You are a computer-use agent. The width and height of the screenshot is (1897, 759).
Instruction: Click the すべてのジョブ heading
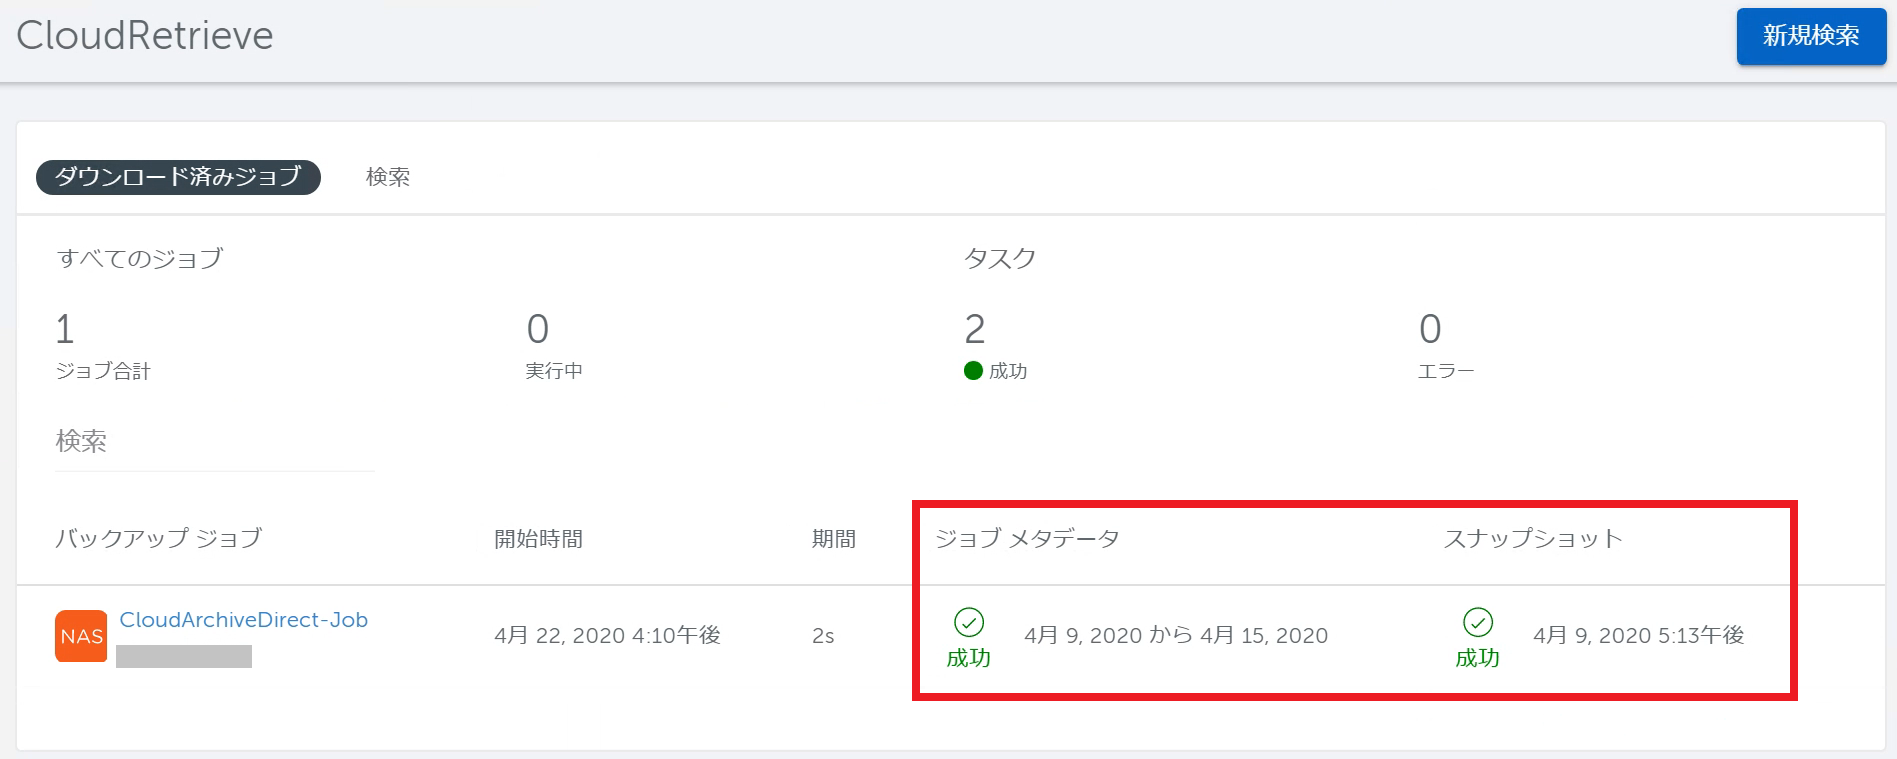point(140,259)
